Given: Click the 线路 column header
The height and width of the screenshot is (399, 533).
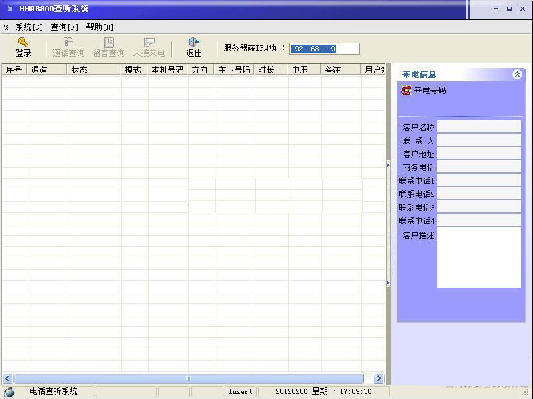Looking at the screenshot, I should click(x=47, y=69).
